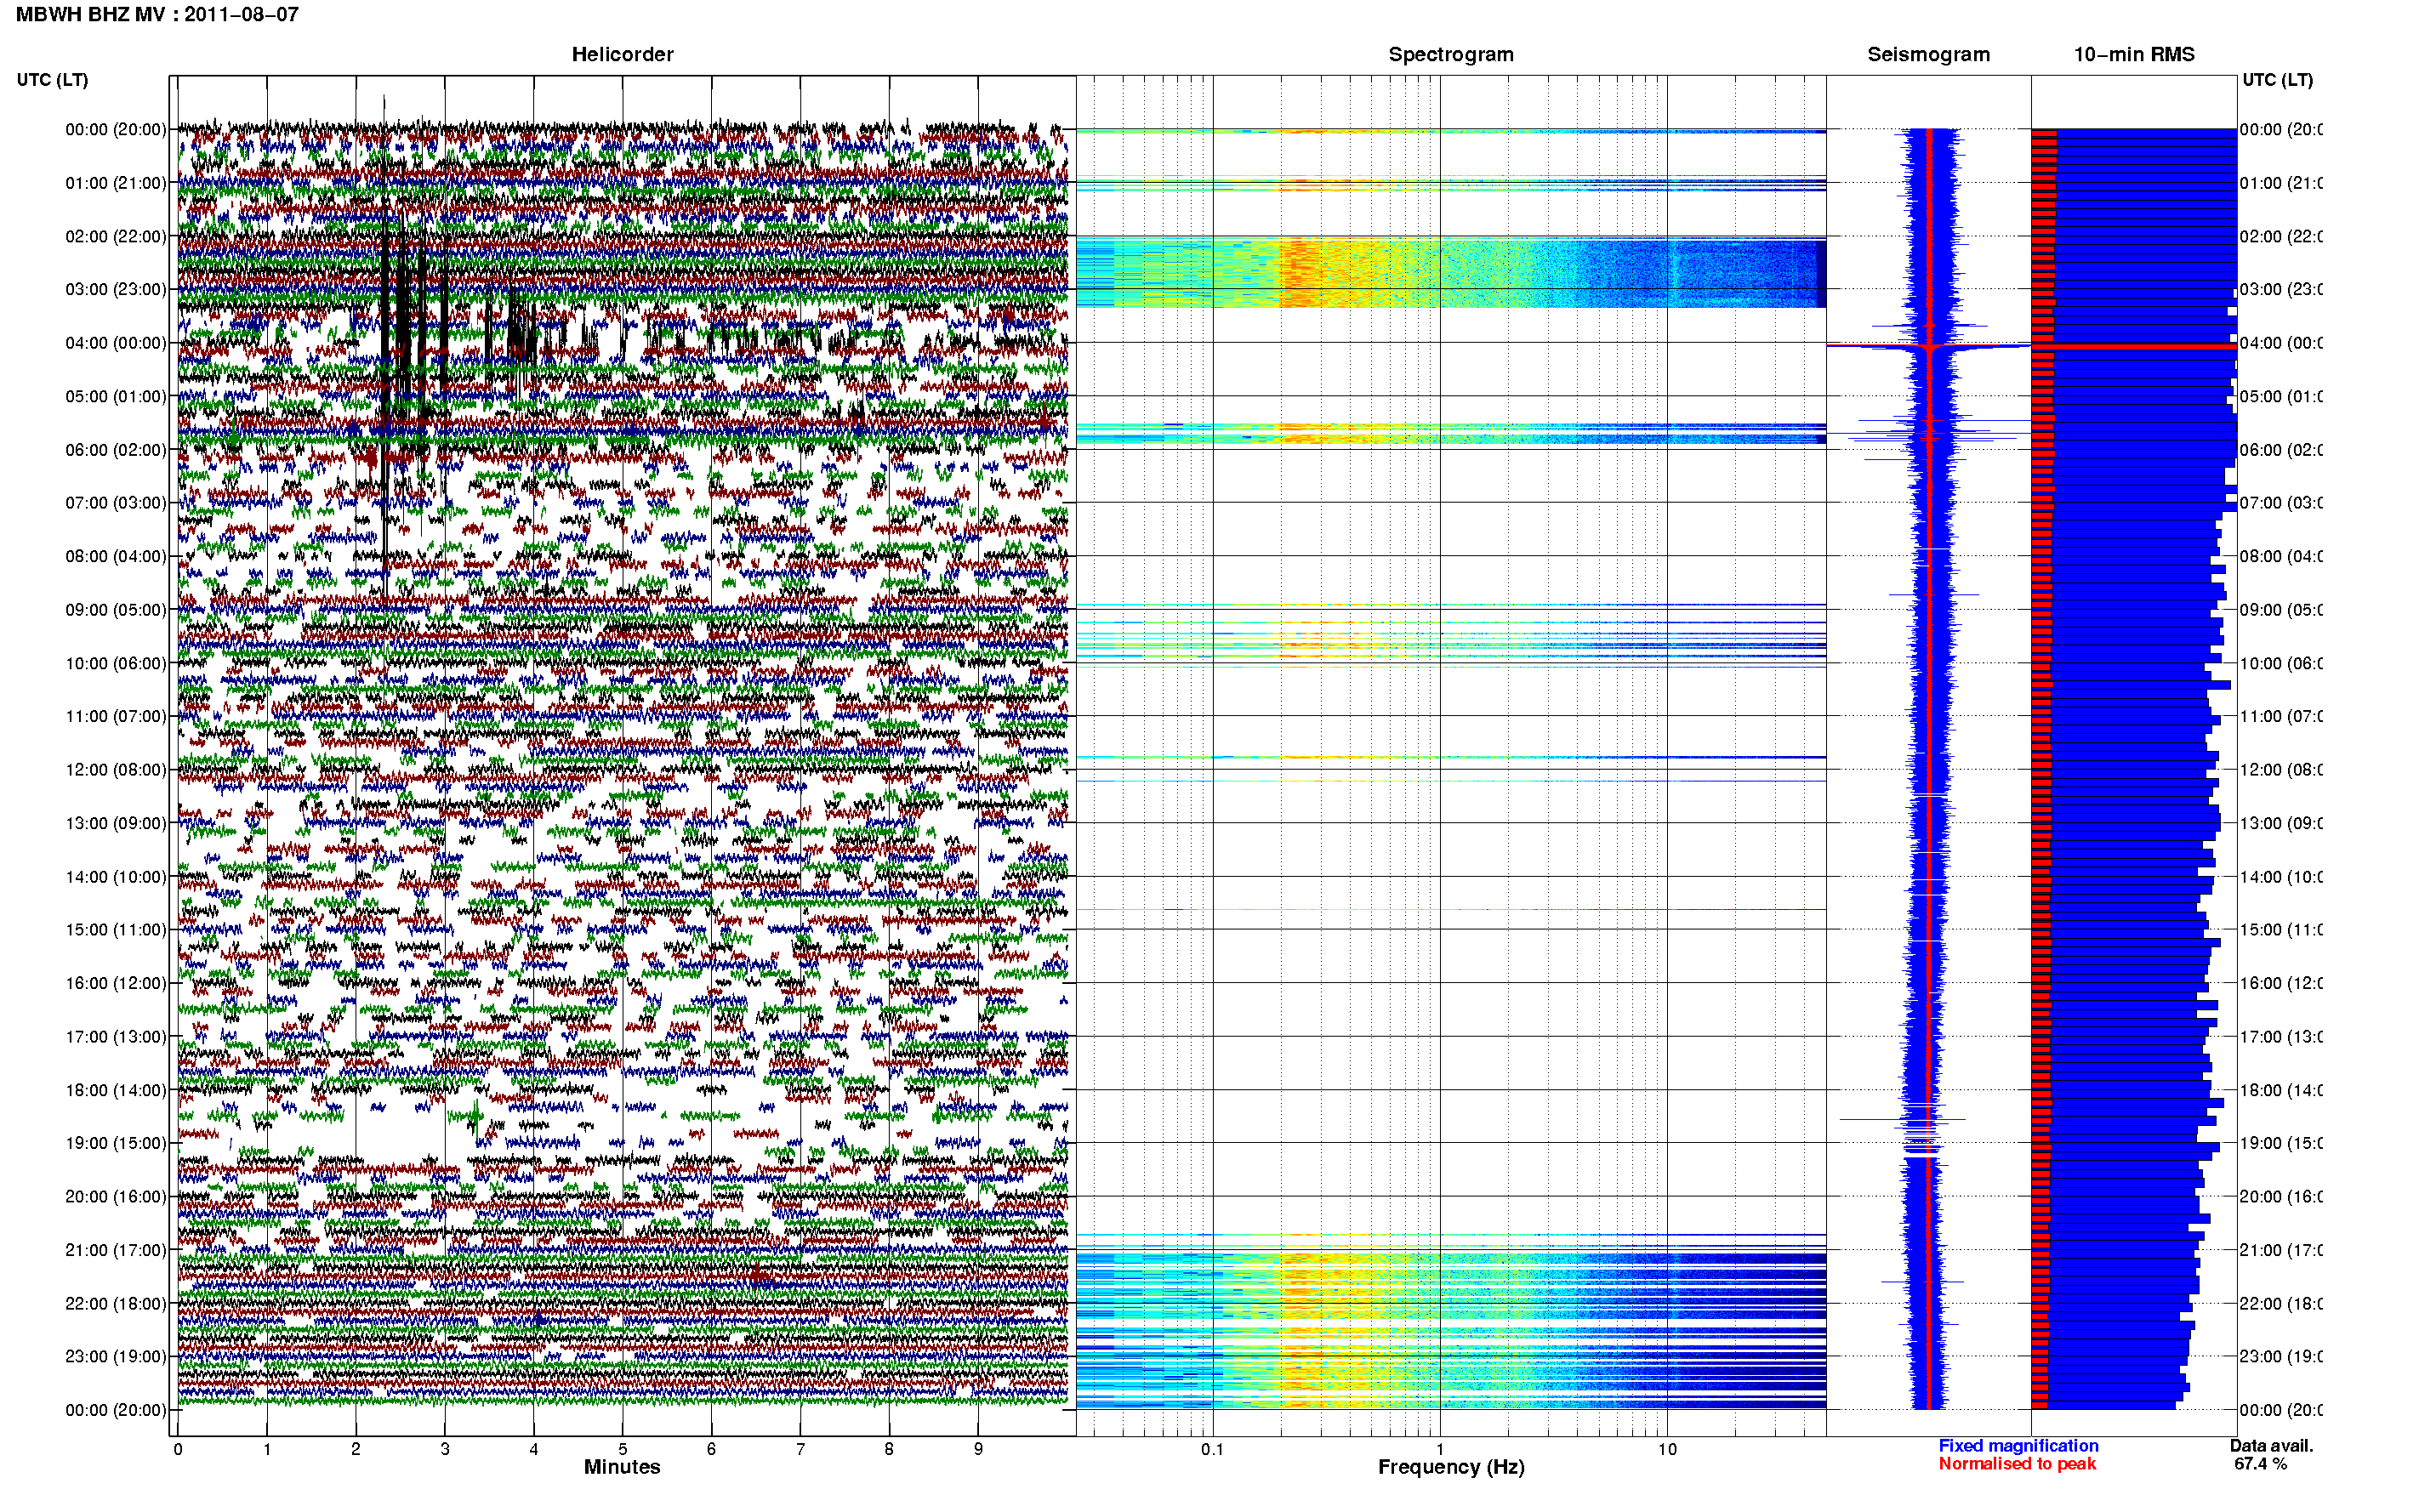Screen dimensions: 2419x1512
Task: Select the Spectrogram panel heading
Action: click(1451, 54)
